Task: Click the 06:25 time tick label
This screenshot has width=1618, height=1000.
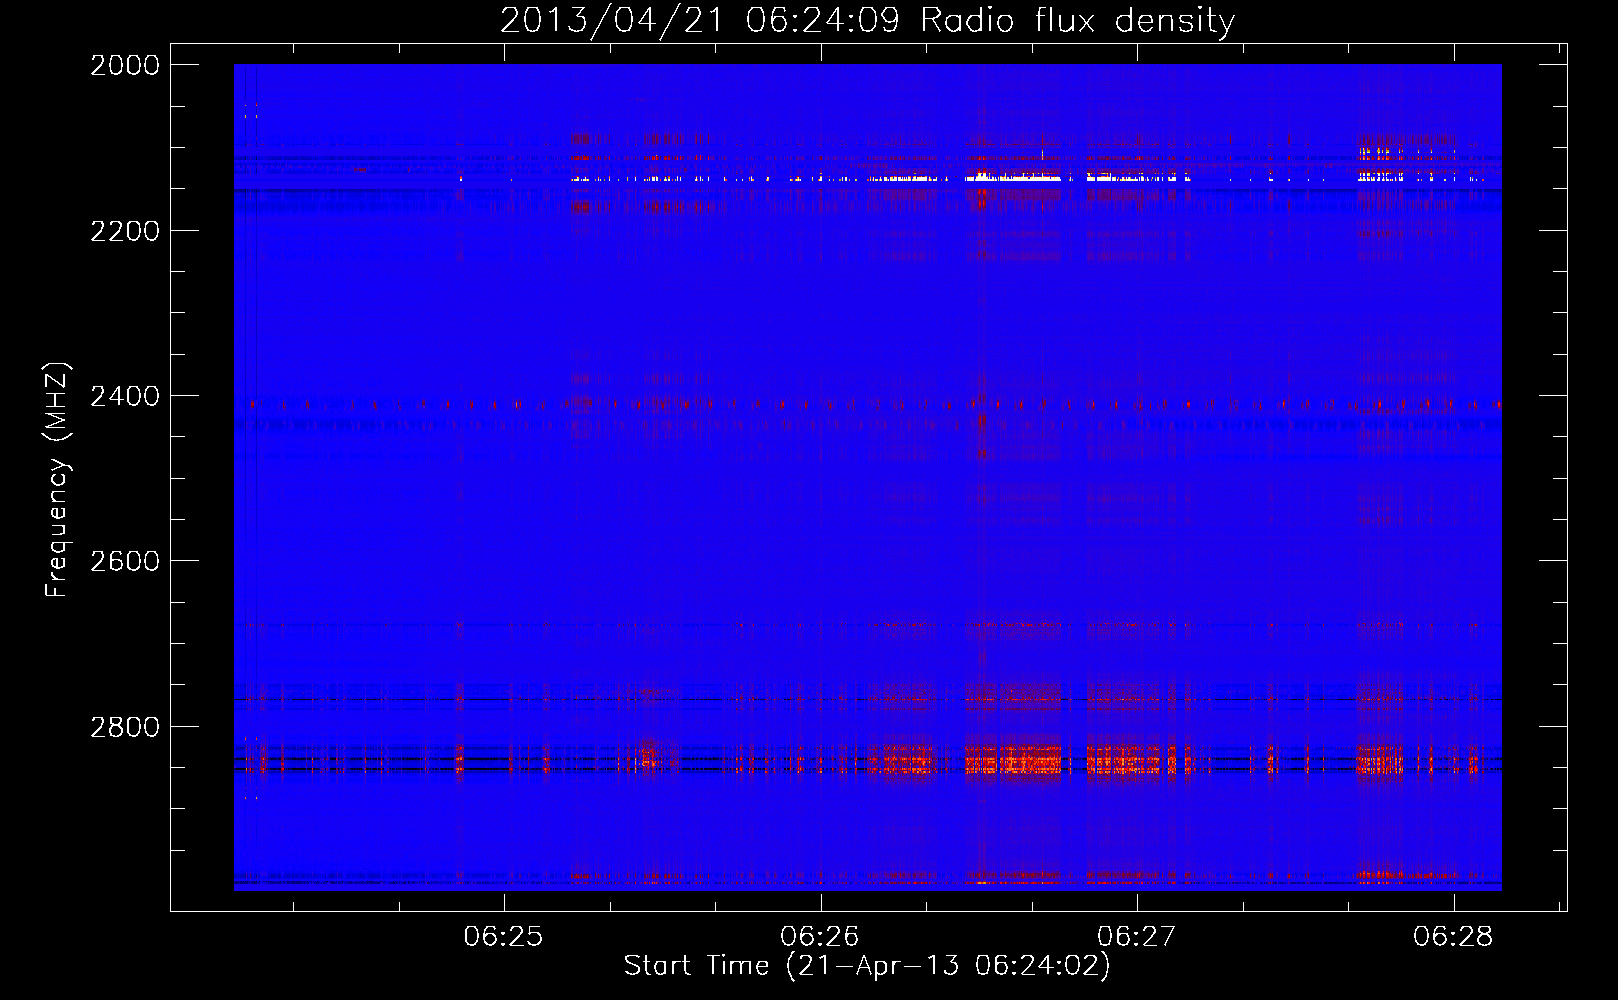Action: tap(503, 937)
